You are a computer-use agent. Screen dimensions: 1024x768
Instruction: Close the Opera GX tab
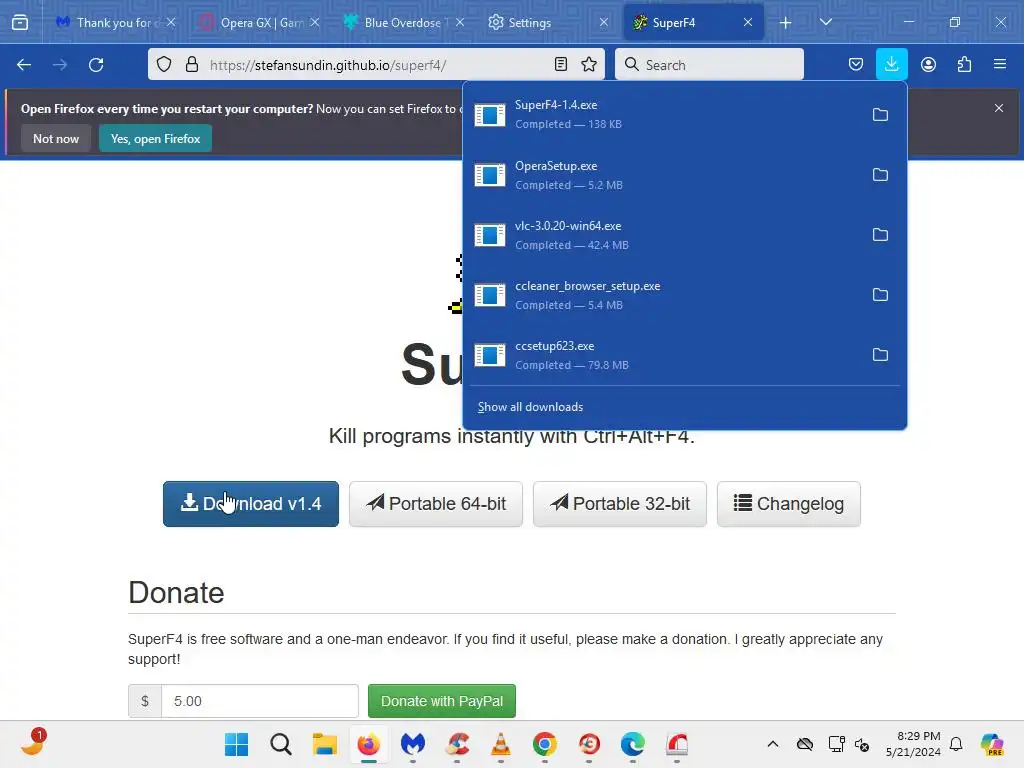(315, 23)
